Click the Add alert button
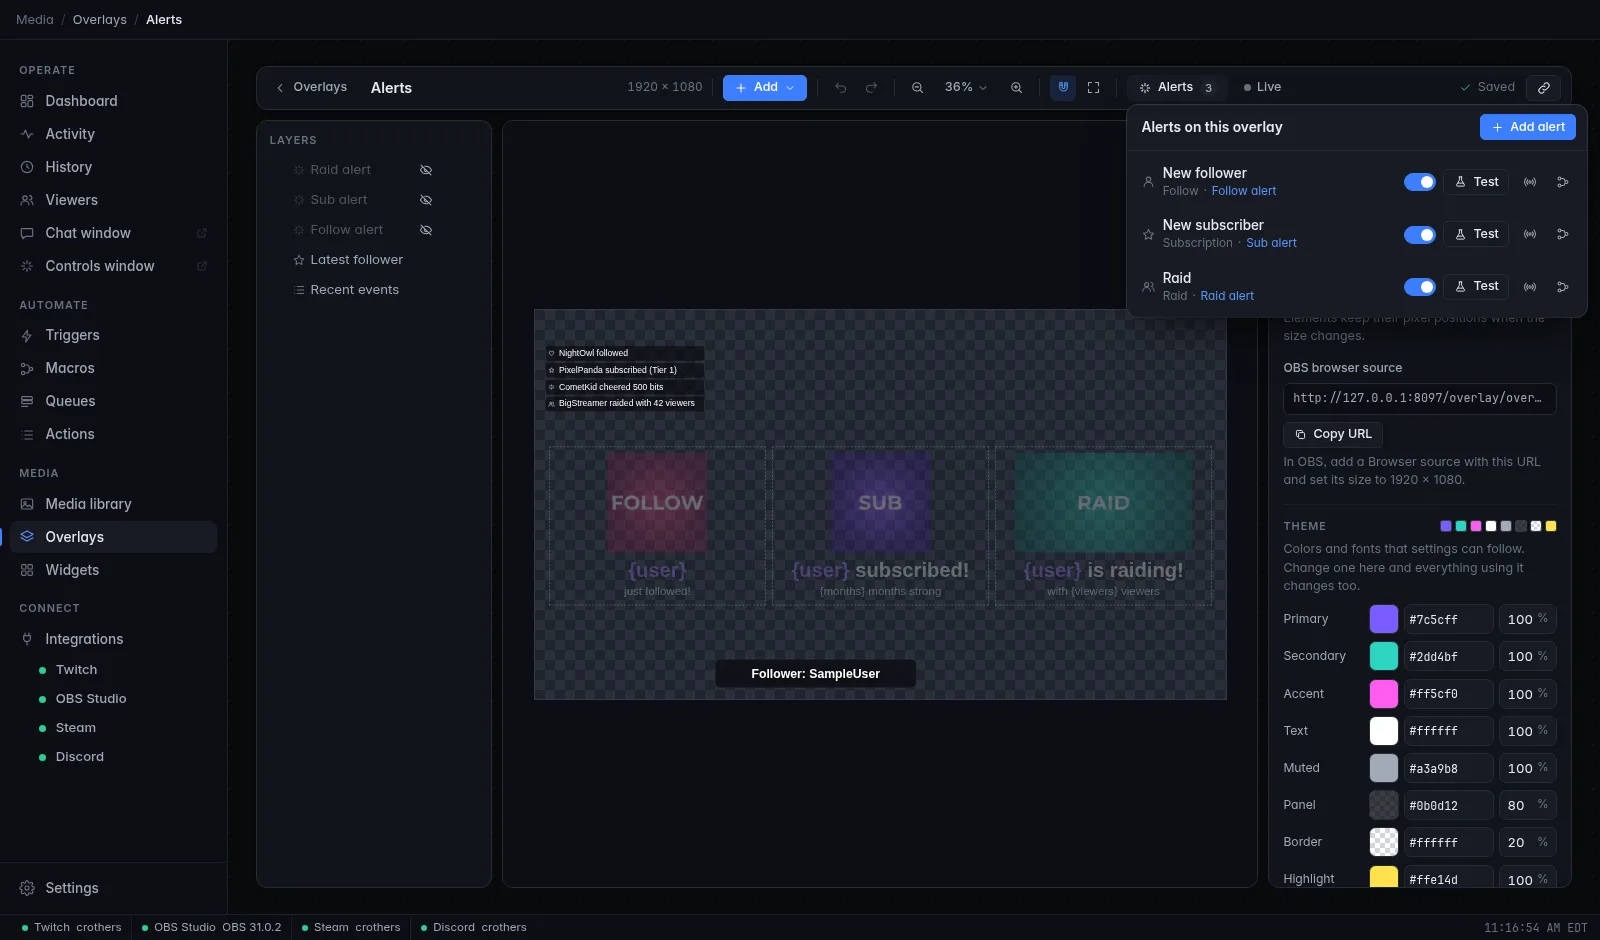 click(x=1528, y=127)
